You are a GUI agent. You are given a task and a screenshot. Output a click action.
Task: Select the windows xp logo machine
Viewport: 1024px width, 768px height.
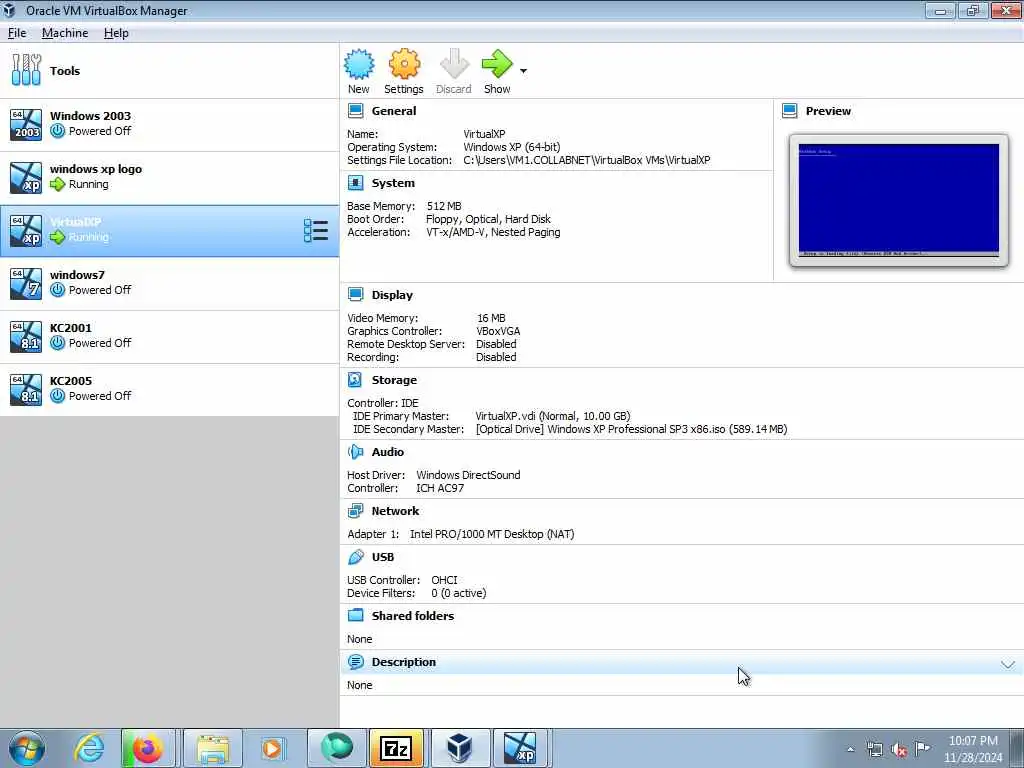169,177
